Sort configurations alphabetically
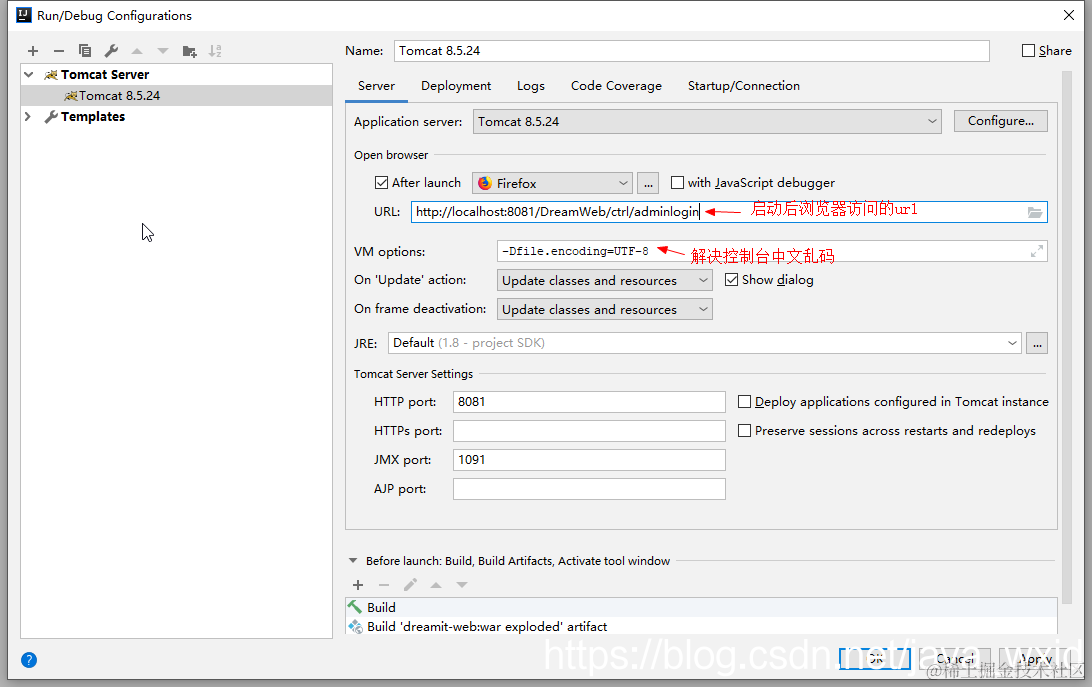The width and height of the screenshot is (1092, 687). [215, 51]
